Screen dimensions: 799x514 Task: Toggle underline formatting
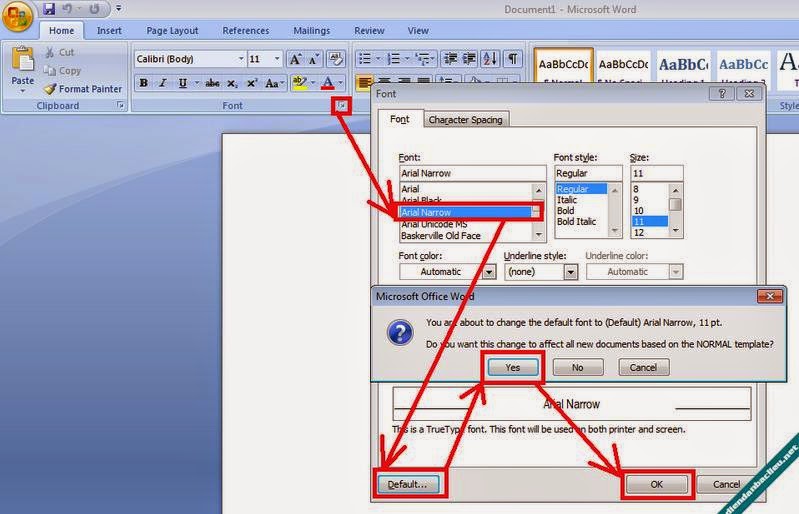[x=182, y=83]
